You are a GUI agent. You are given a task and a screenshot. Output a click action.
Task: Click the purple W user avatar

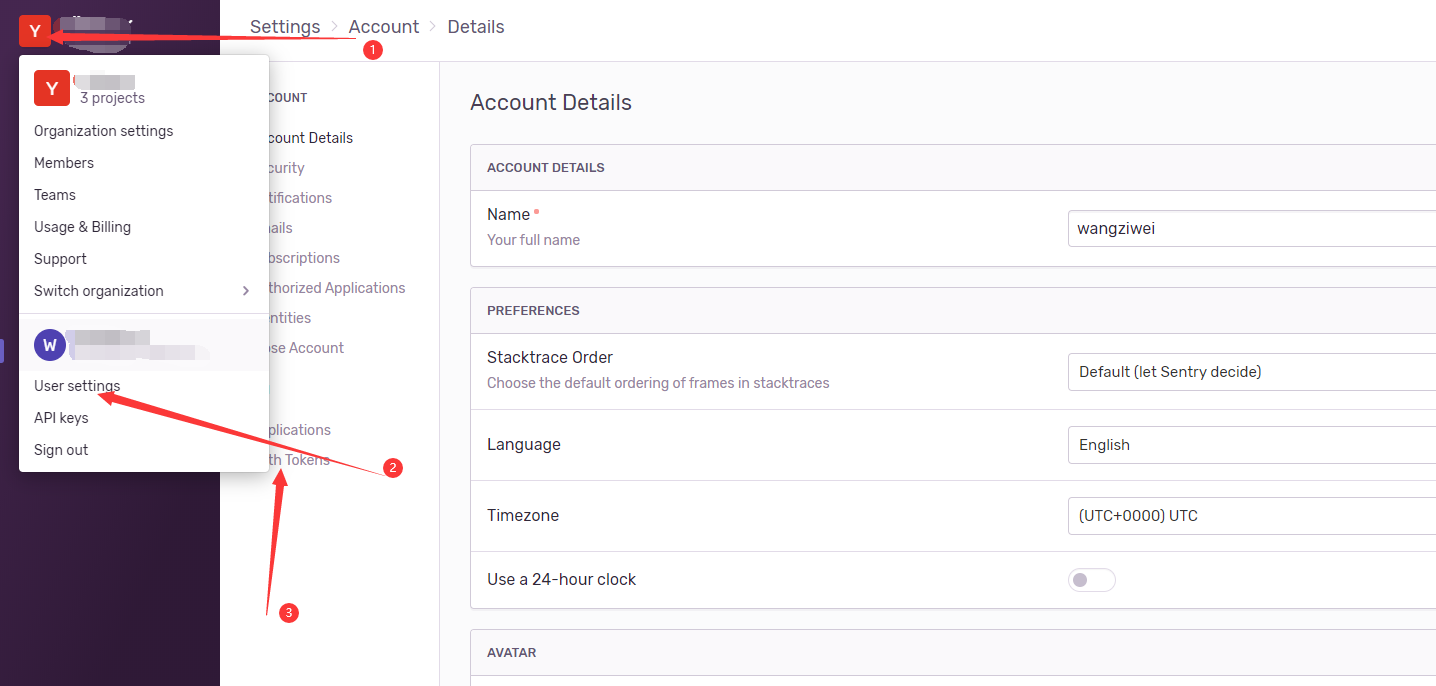coord(50,345)
